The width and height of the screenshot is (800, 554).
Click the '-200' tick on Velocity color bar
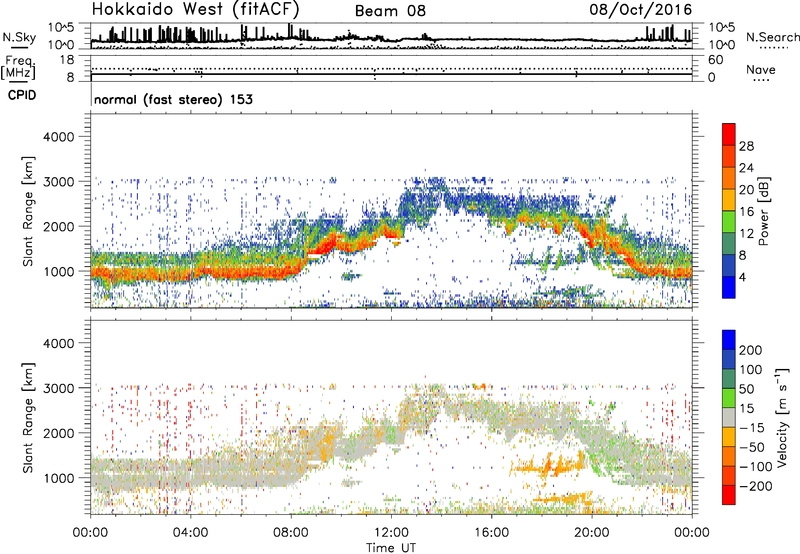point(756,486)
